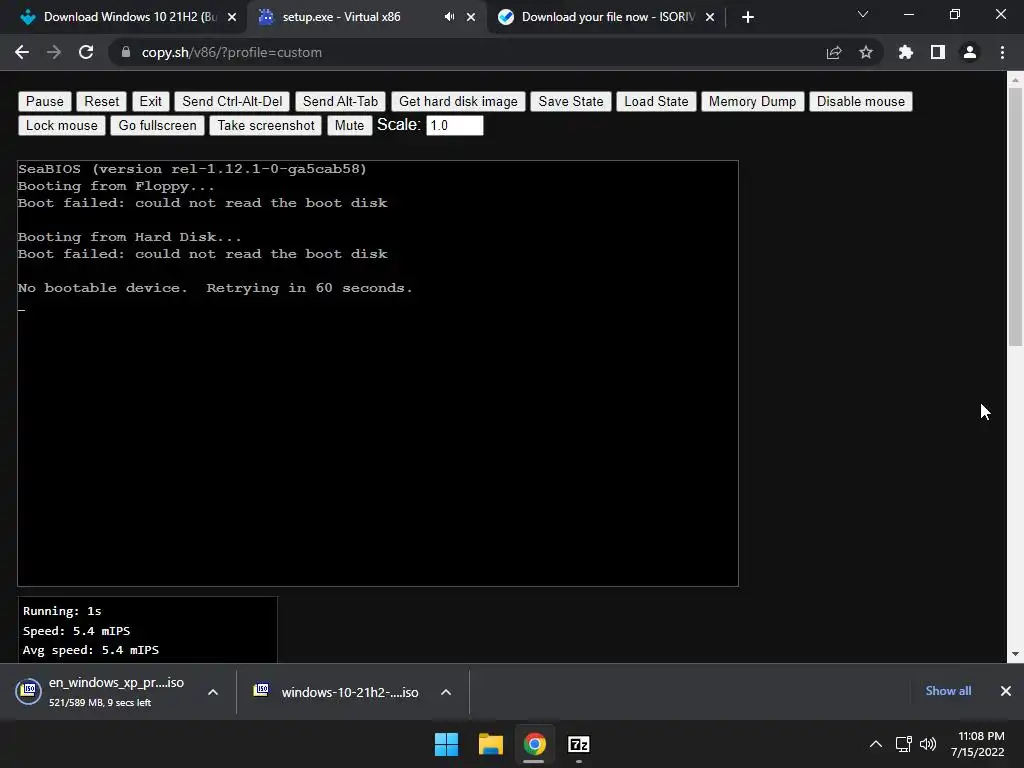This screenshot has height=768, width=1024.
Task: Open the network tray icon
Action: 904,744
